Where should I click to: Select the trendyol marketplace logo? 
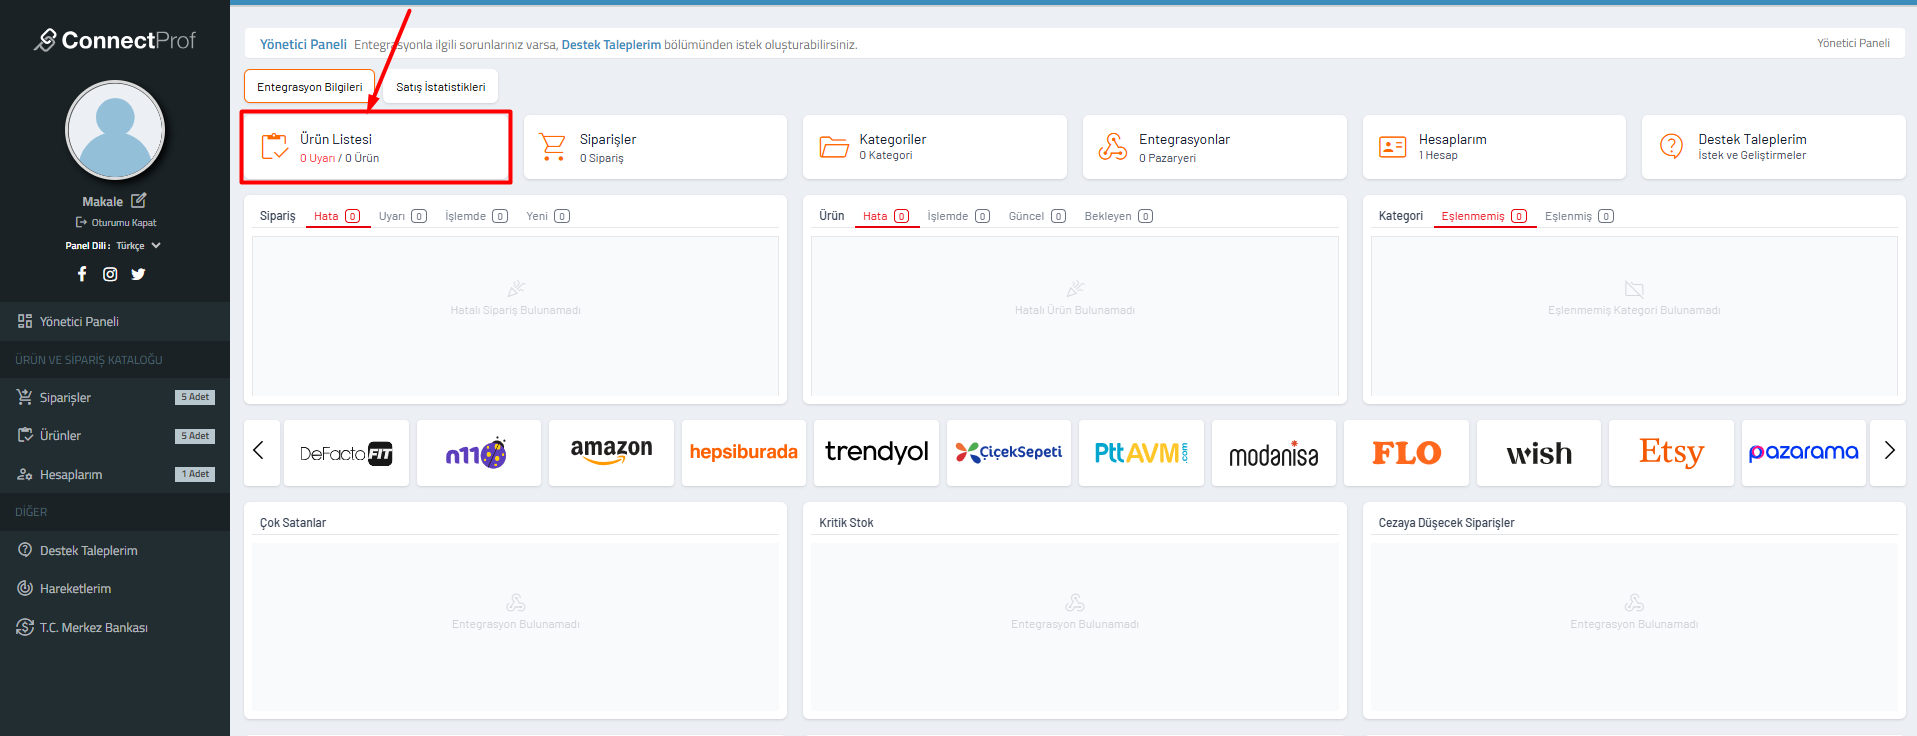pos(876,453)
